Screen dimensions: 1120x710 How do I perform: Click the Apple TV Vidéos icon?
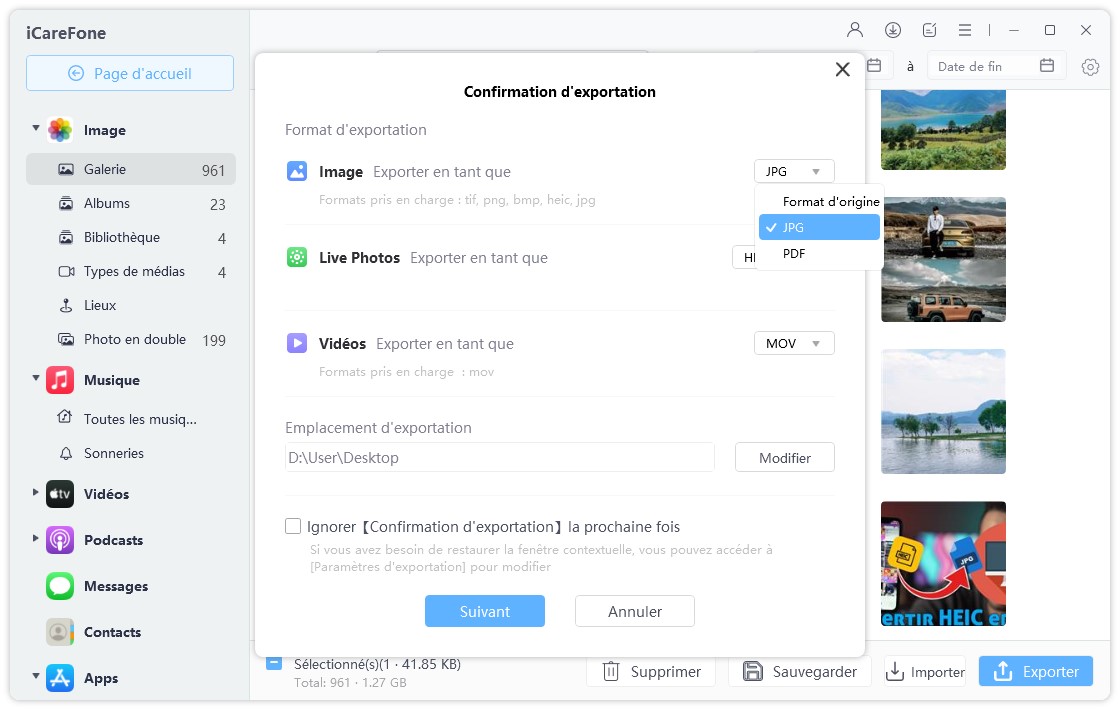point(60,494)
